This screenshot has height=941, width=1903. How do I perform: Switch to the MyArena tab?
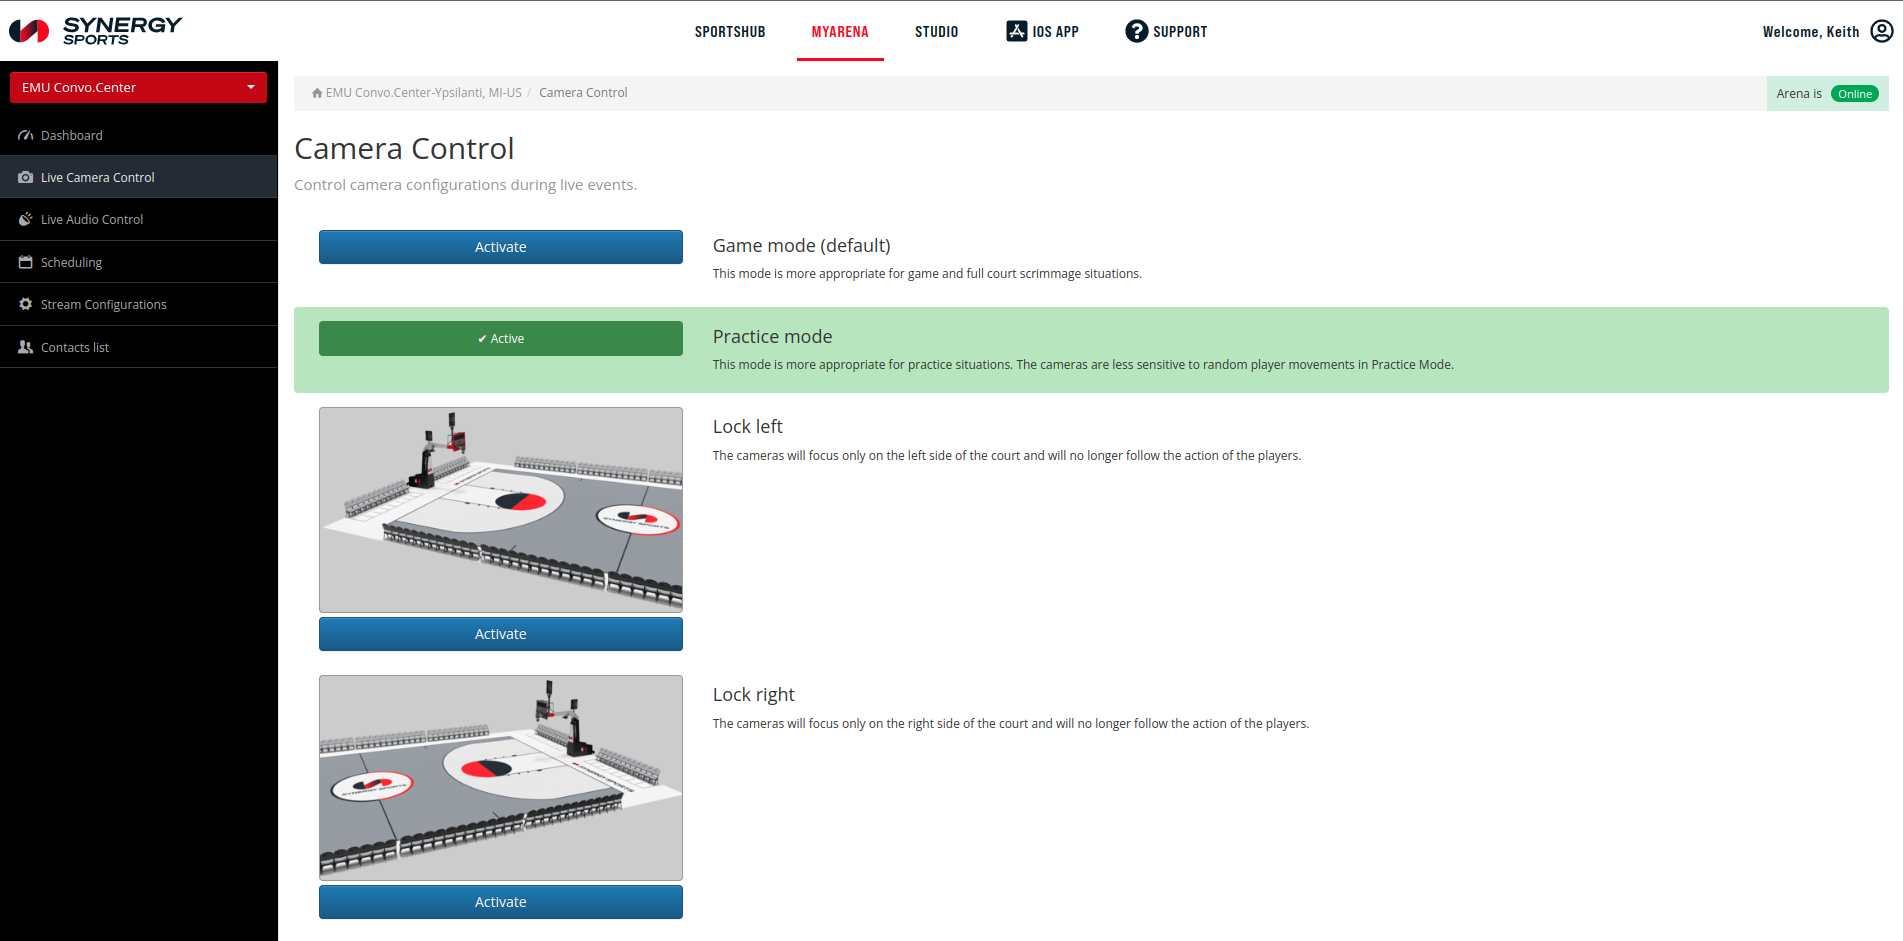(840, 32)
